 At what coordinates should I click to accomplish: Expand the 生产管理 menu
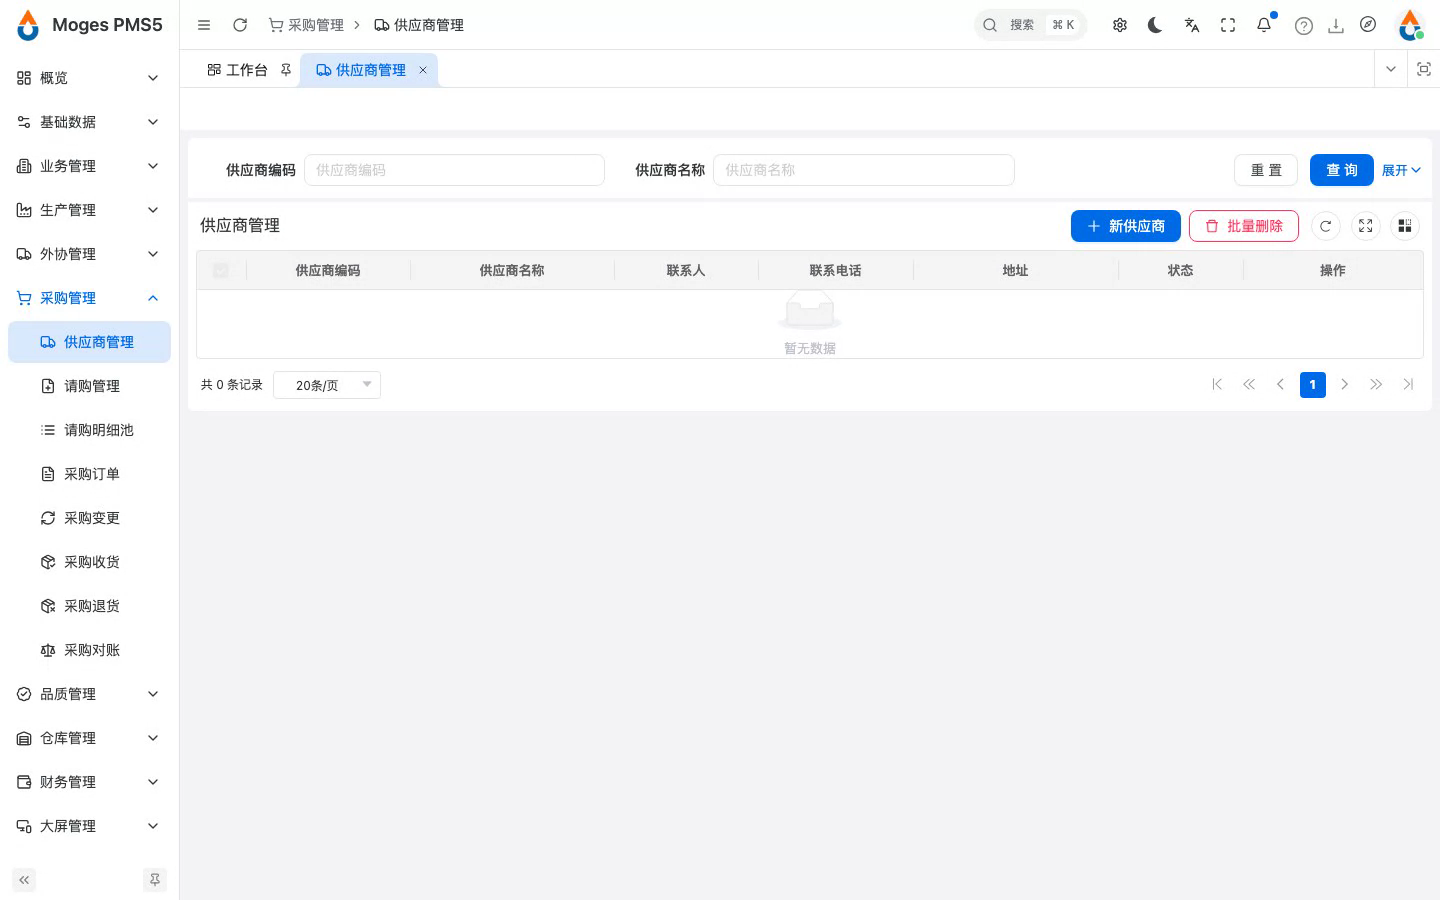(x=89, y=210)
